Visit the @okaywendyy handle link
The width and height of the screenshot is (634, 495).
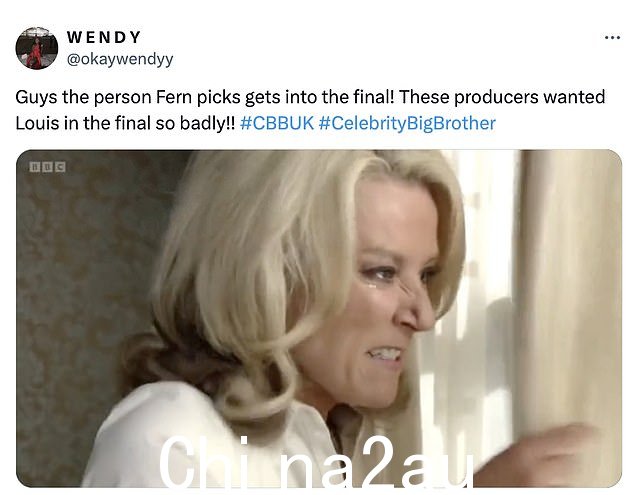pos(120,59)
